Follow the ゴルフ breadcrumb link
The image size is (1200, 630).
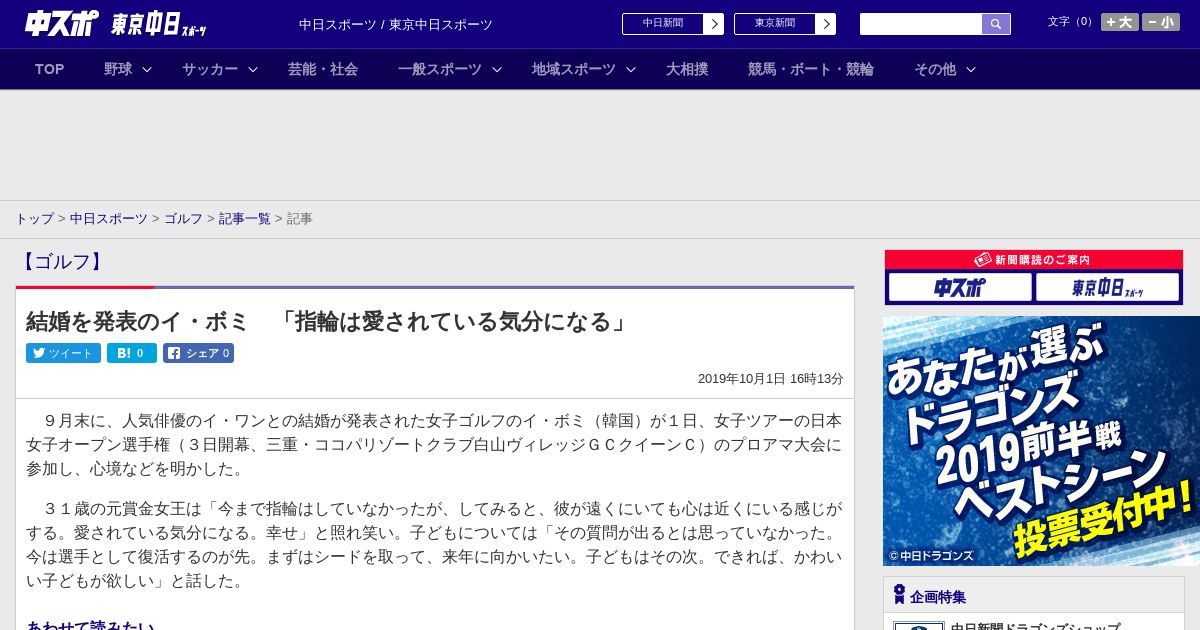(x=183, y=218)
